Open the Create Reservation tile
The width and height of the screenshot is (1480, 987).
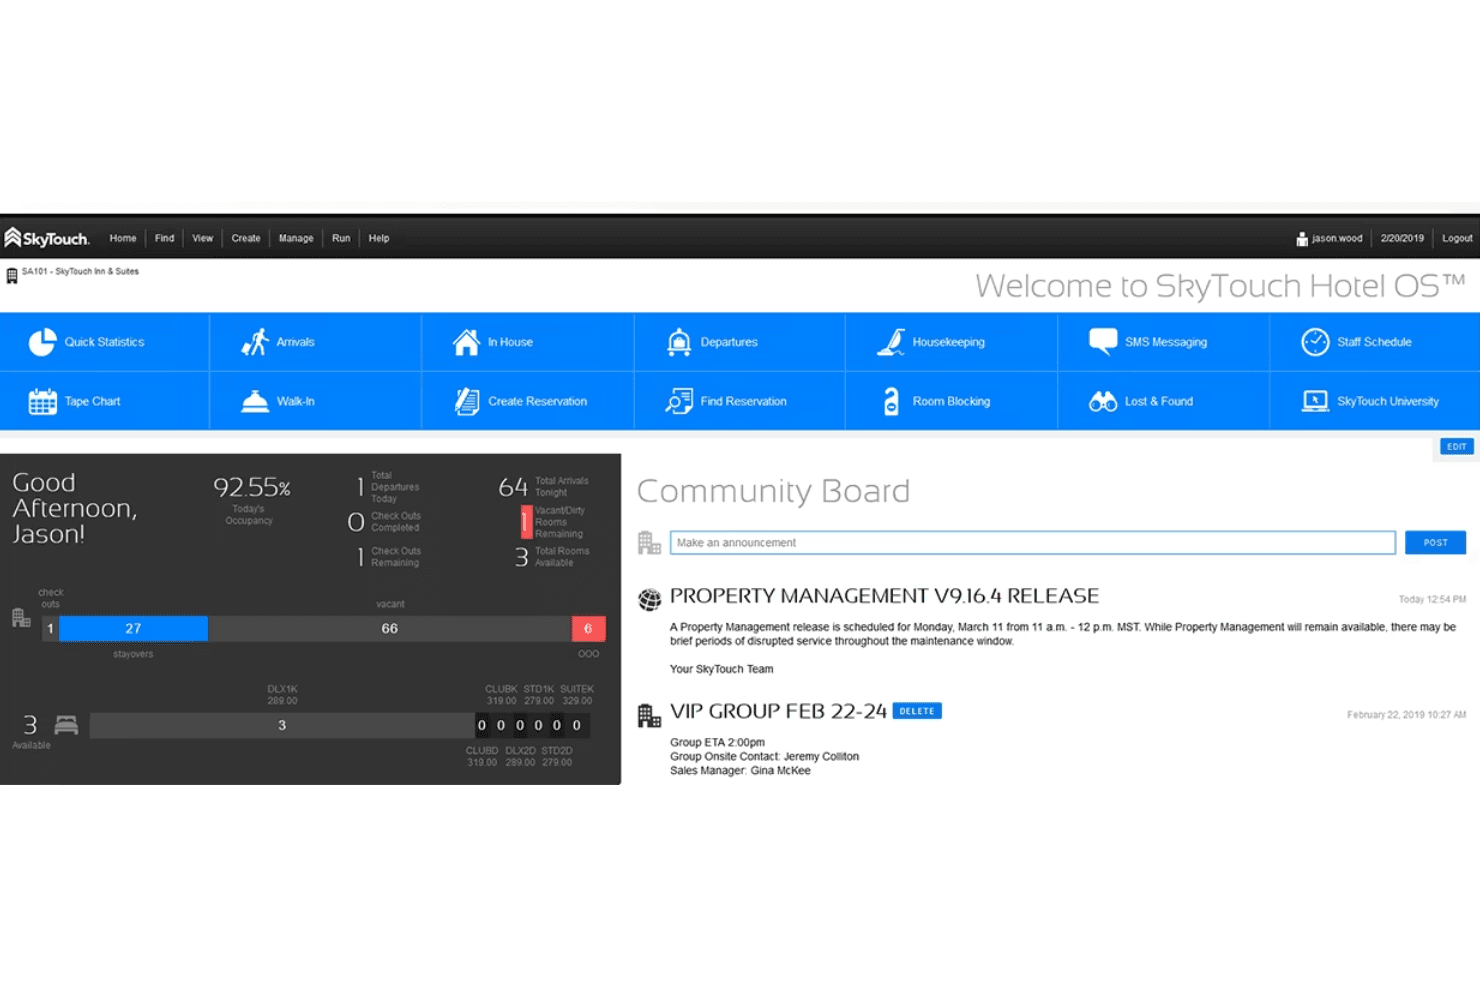[x=527, y=401]
